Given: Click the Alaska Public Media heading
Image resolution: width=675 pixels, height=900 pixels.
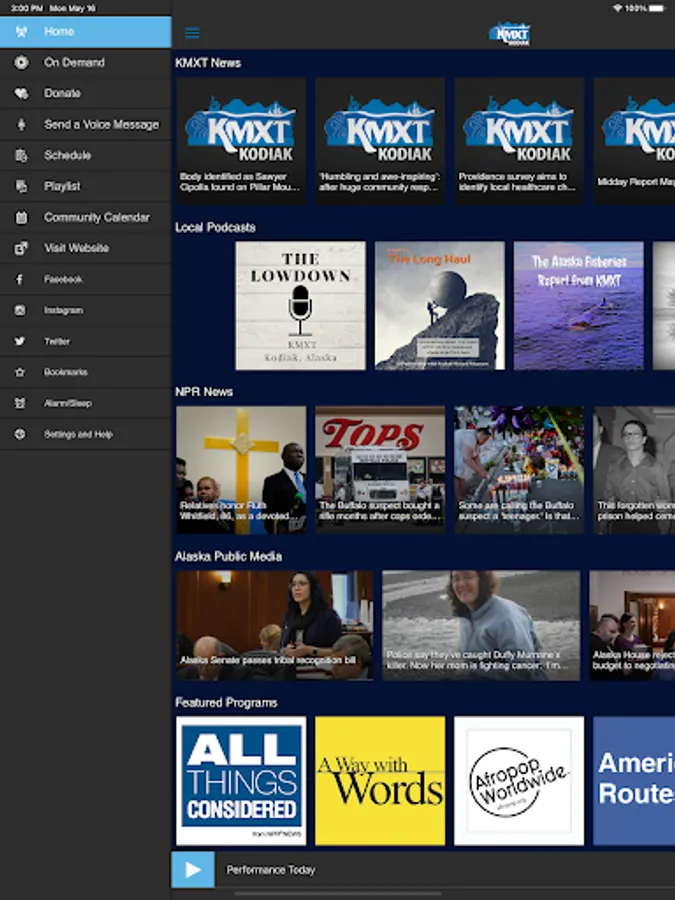Looking at the screenshot, I should point(228,556).
